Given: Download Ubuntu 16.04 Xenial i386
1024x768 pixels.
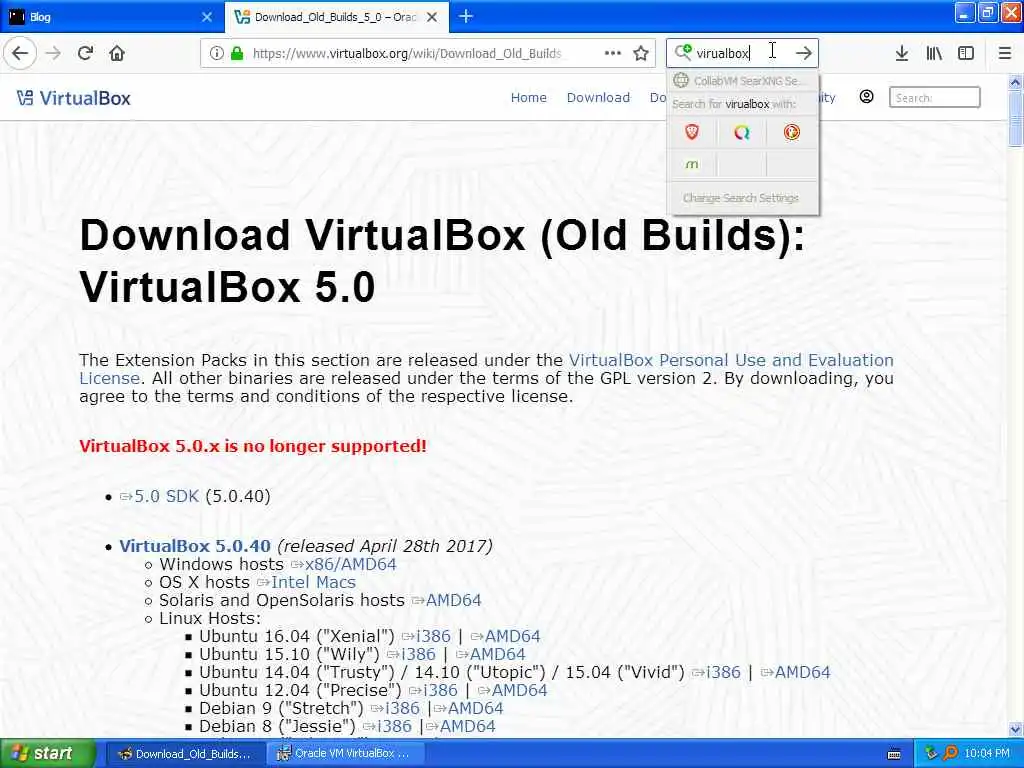Looking at the screenshot, I should [x=433, y=636].
